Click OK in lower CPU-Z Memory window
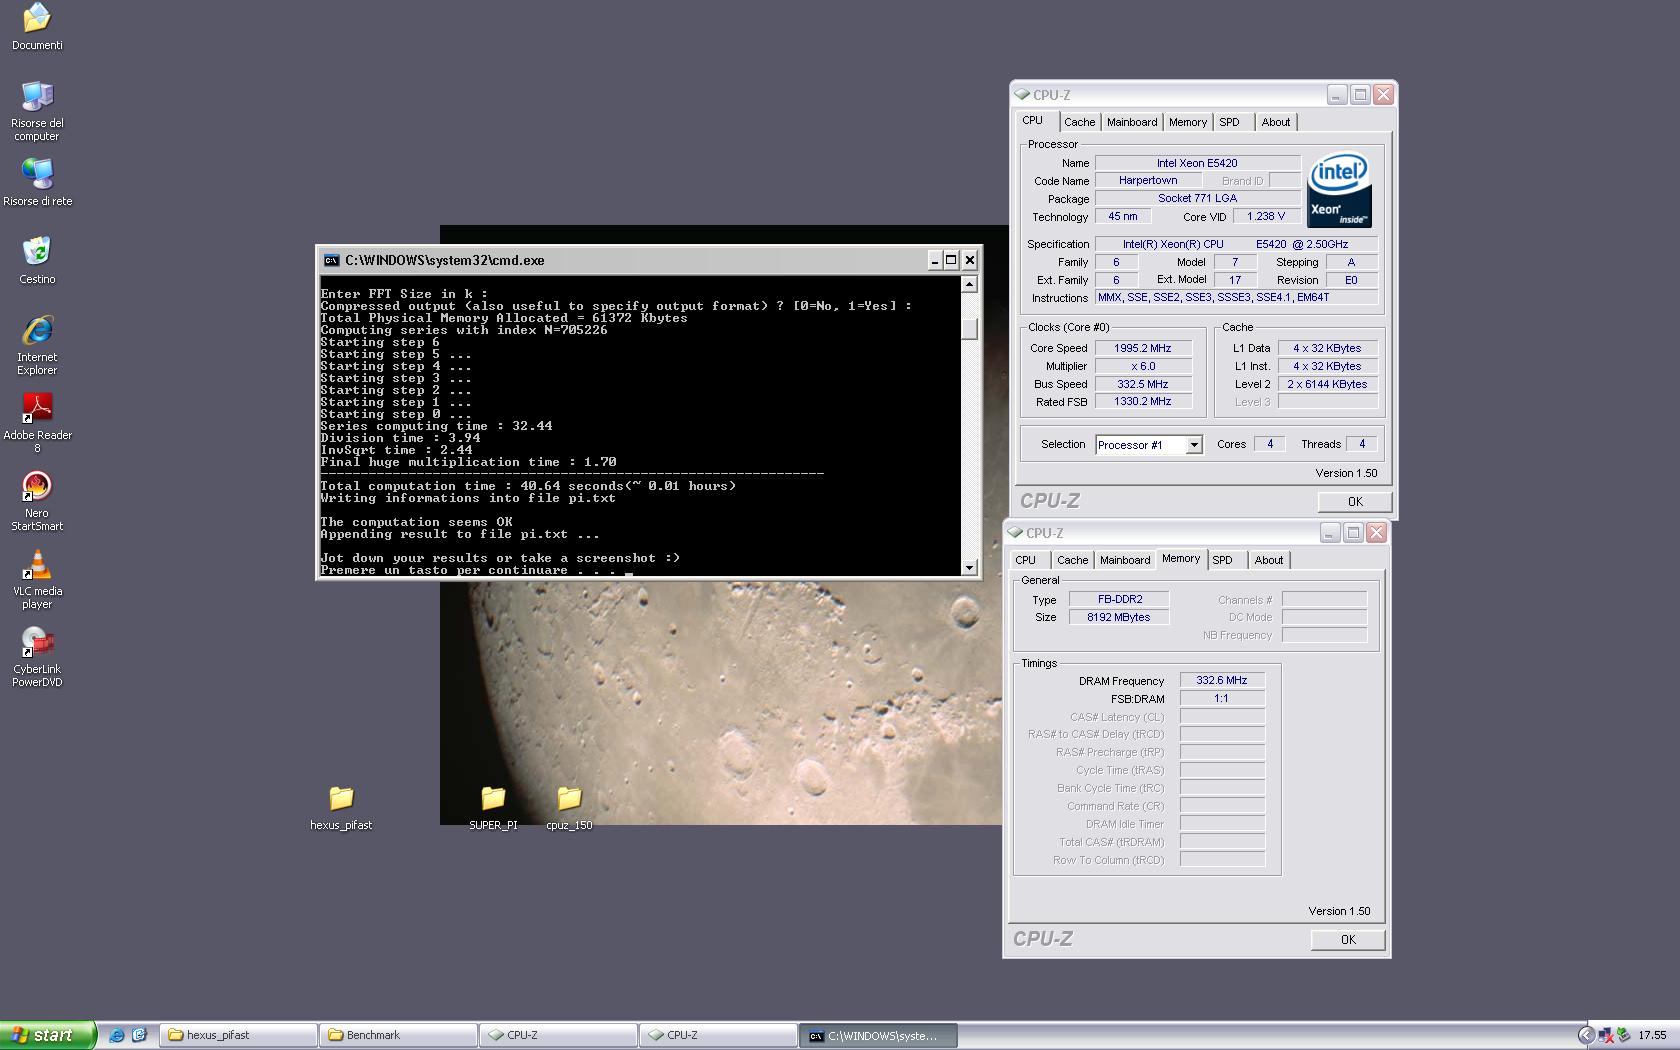 pyautogui.click(x=1348, y=940)
